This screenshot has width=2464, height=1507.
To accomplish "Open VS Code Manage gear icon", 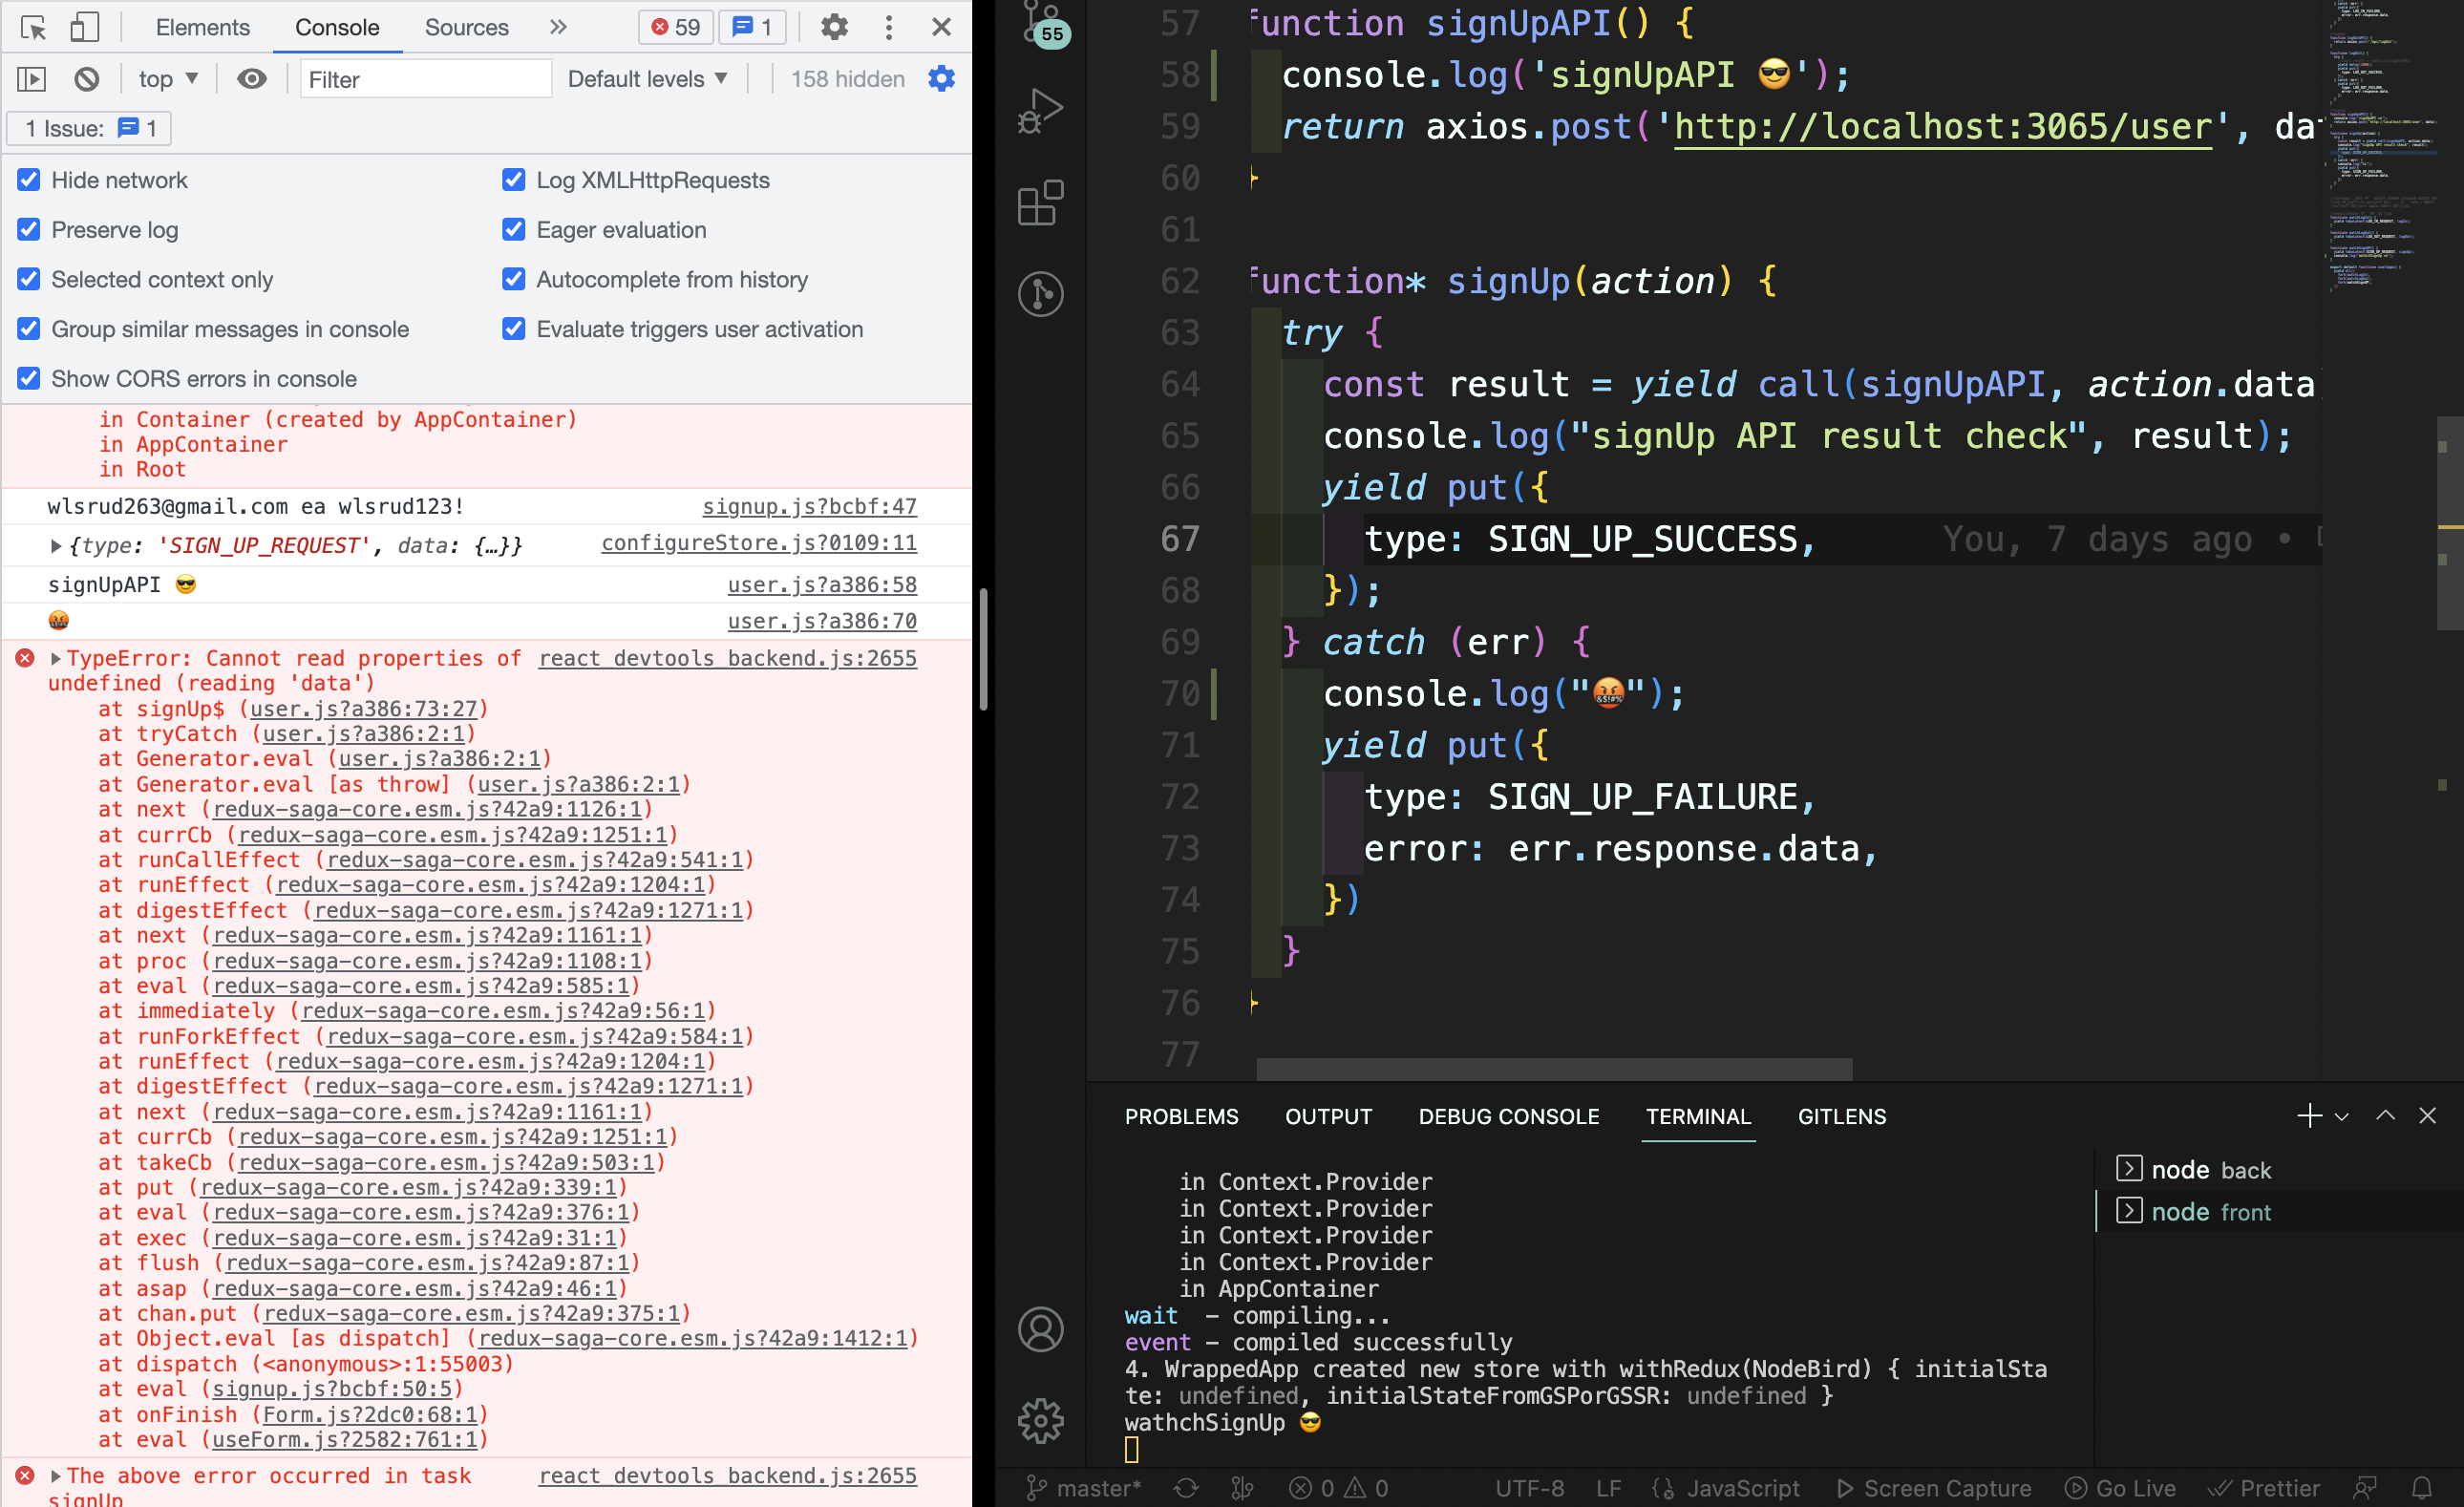I will click(1041, 1421).
